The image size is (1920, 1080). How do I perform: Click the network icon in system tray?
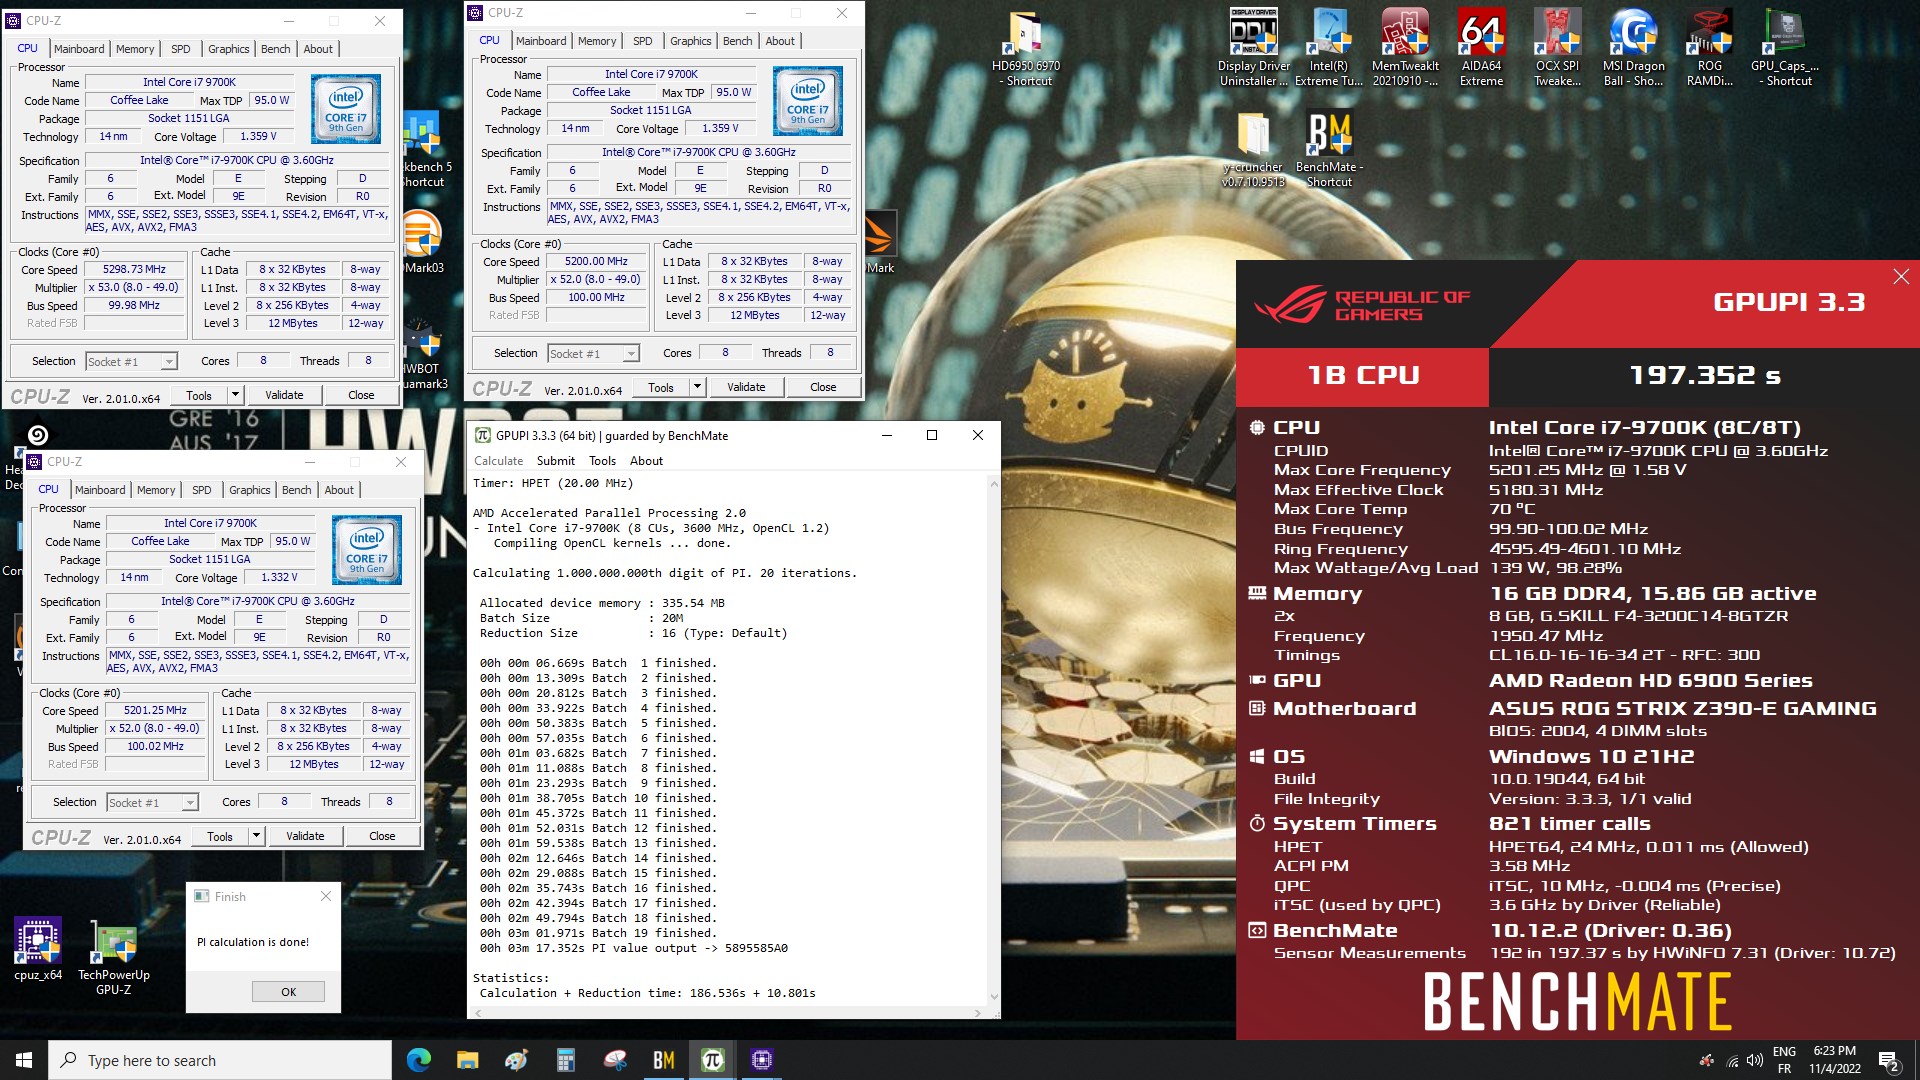pyautogui.click(x=1732, y=1060)
